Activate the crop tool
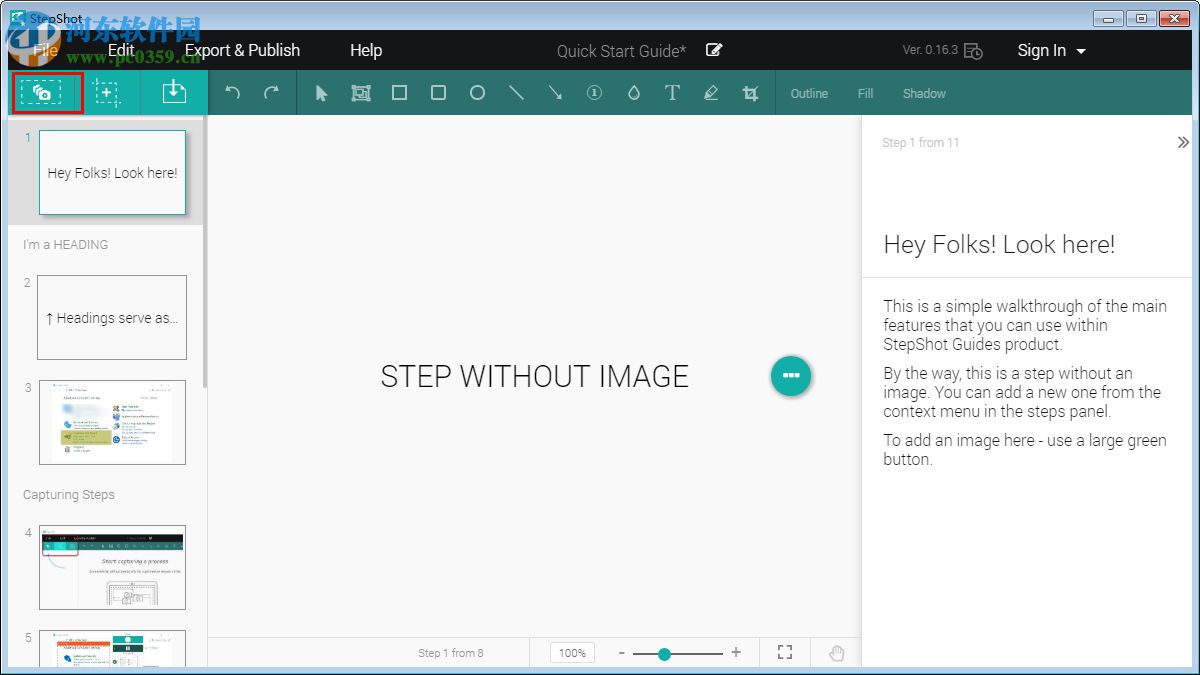 pos(750,93)
